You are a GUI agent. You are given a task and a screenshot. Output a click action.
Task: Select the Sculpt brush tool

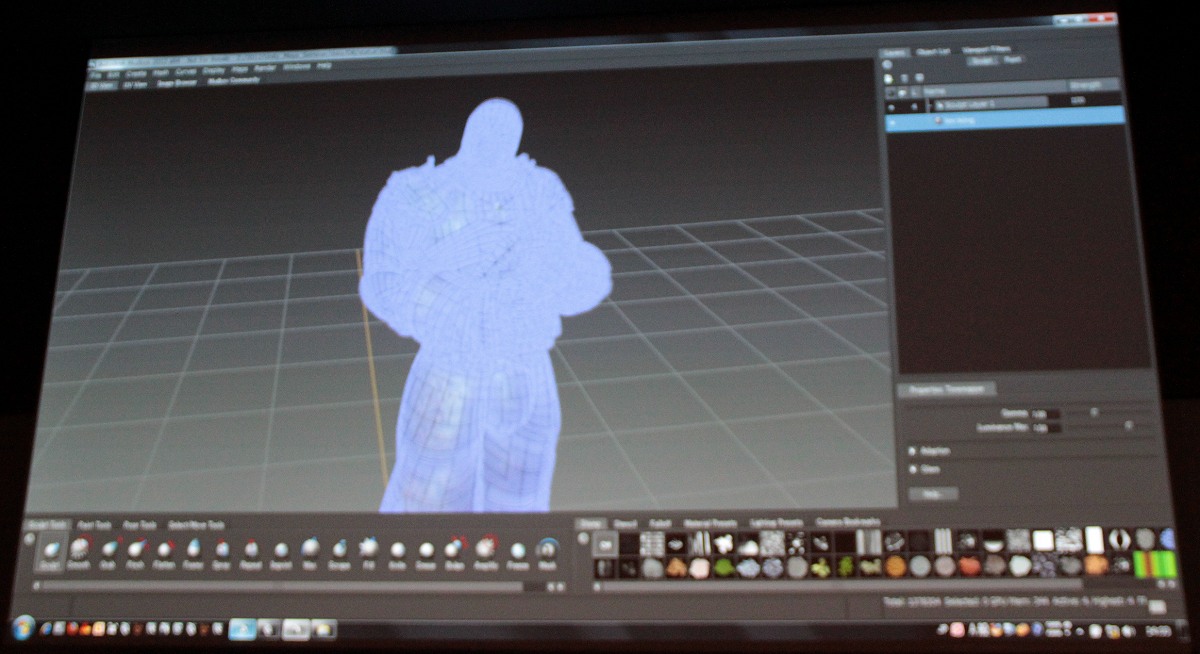(x=52, y=549)
